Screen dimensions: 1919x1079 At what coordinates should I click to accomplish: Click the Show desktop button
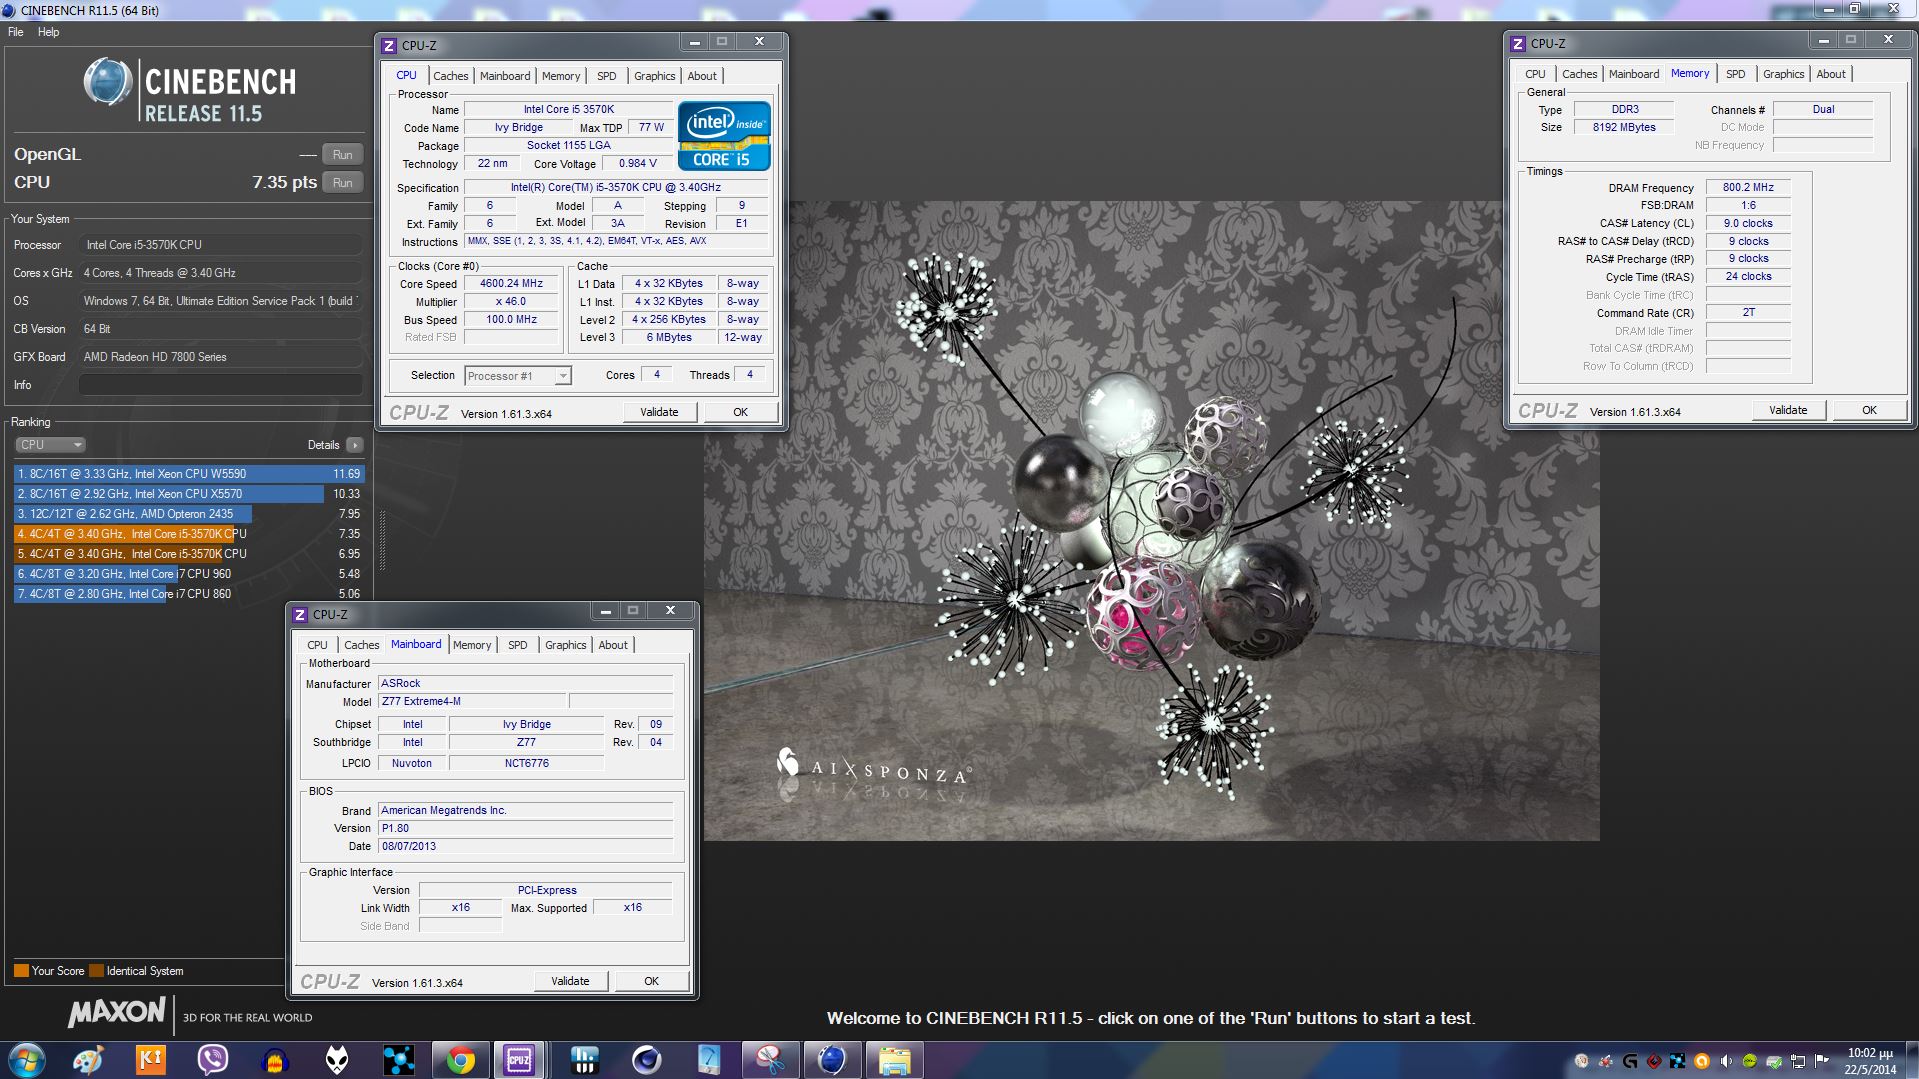1911,1060
